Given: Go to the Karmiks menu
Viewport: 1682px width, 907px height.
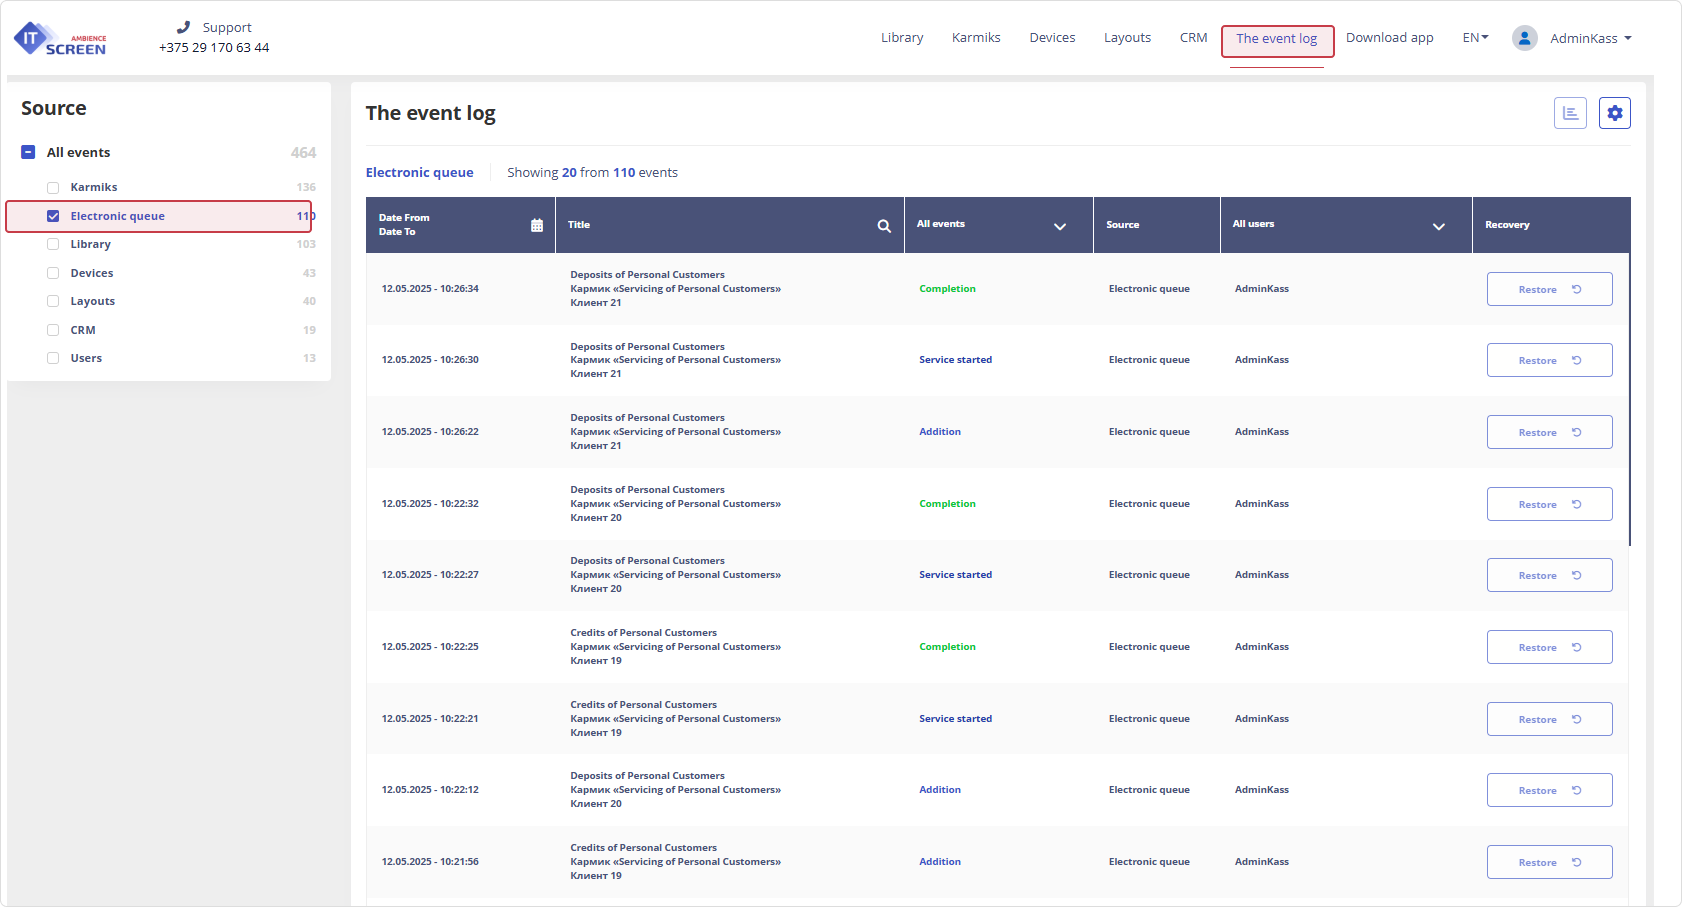Looking at the screenshot, I should click(976, 38).
